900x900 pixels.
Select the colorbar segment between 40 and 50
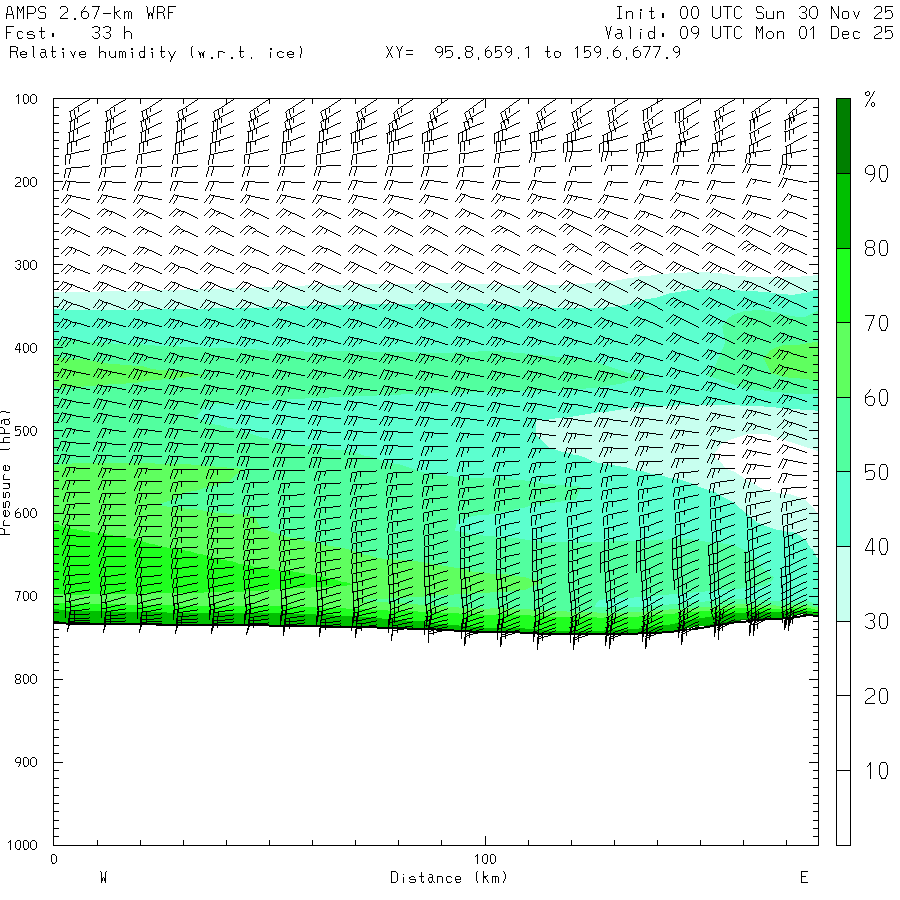[843, 508]
